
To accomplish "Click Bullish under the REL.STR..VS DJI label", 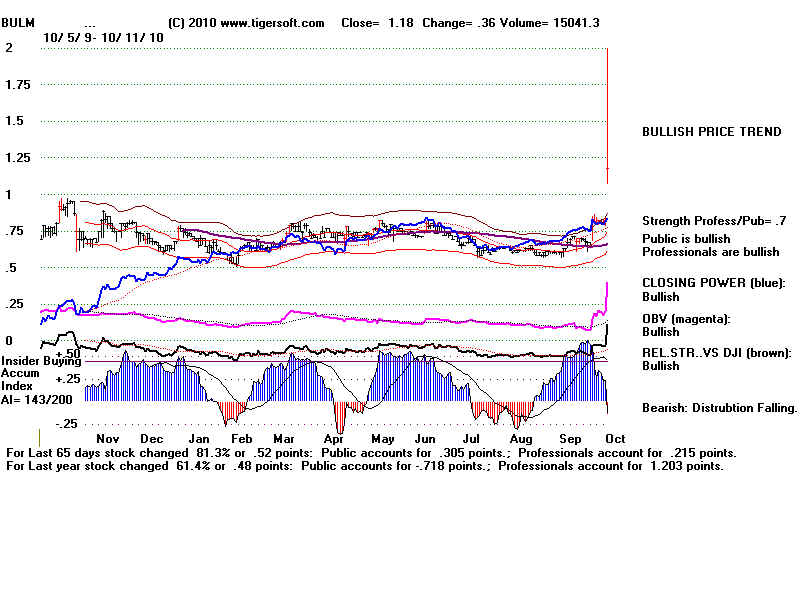I will pos(661,366).
